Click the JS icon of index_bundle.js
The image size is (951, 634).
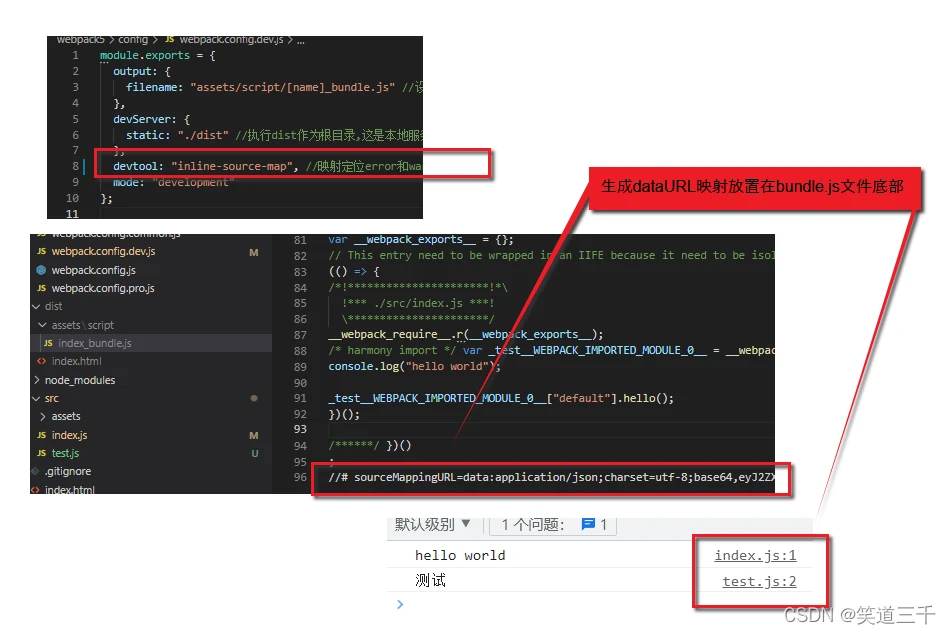click(x=48, y=343)
